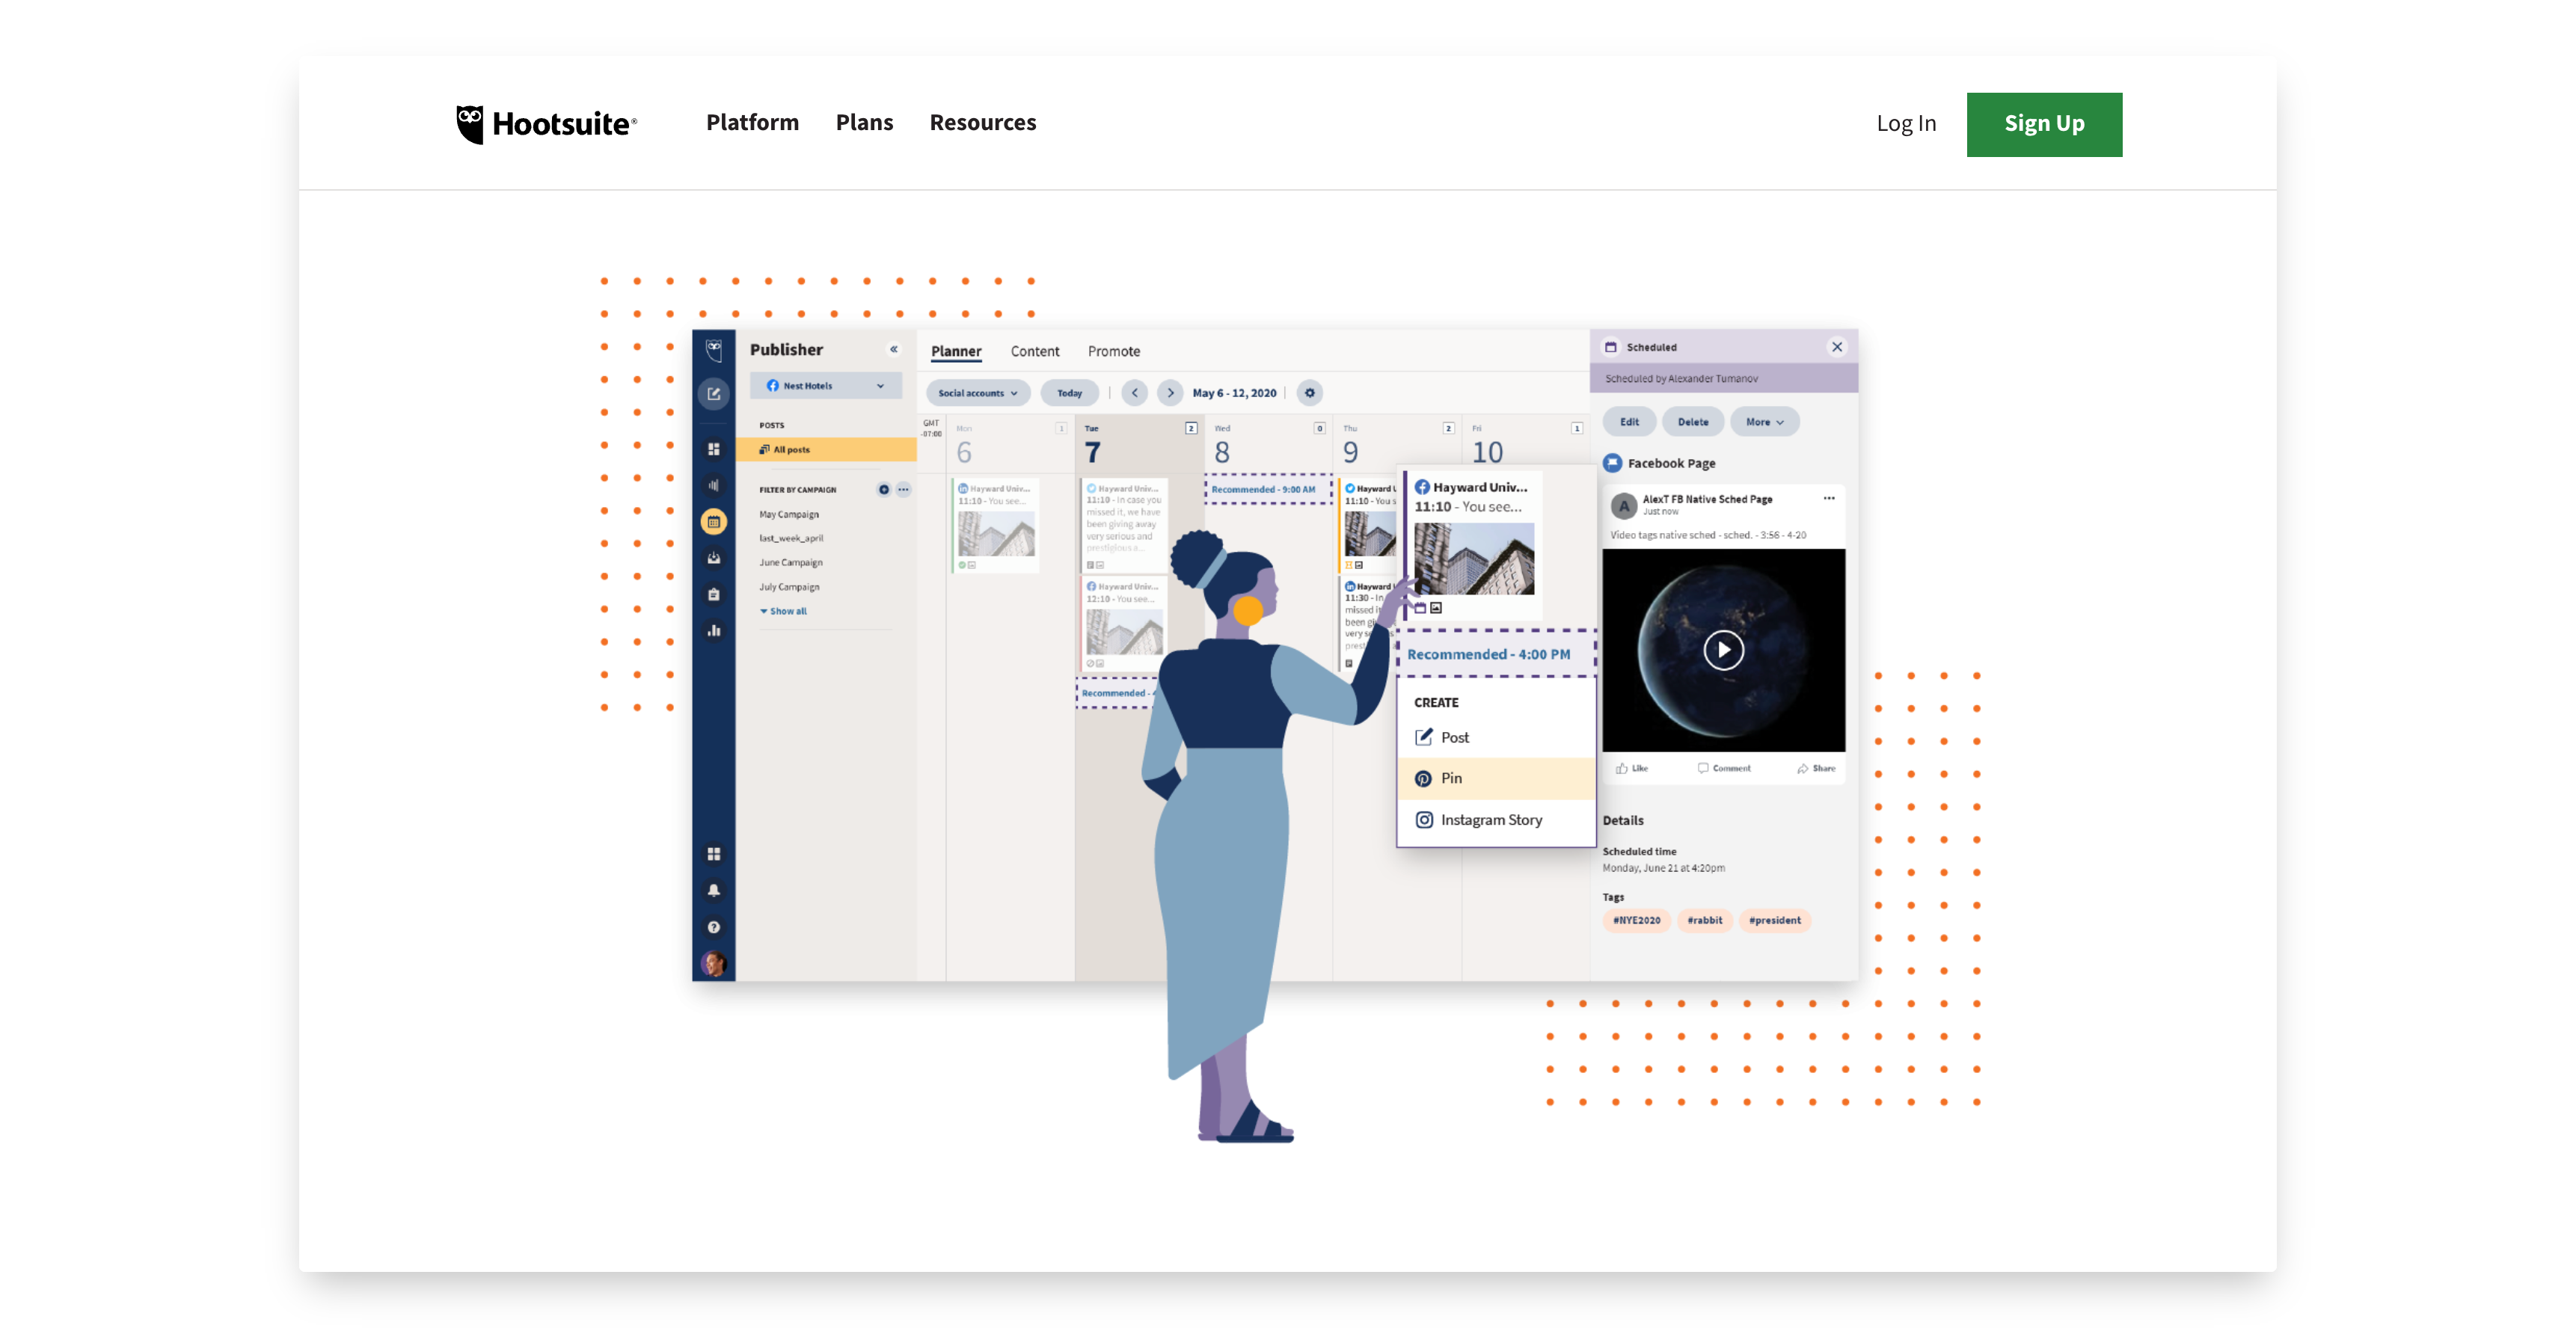This screenshot has width=2576, height=1328.
Task: Click the Sign Up button
Action: [x=2044, y=124]
